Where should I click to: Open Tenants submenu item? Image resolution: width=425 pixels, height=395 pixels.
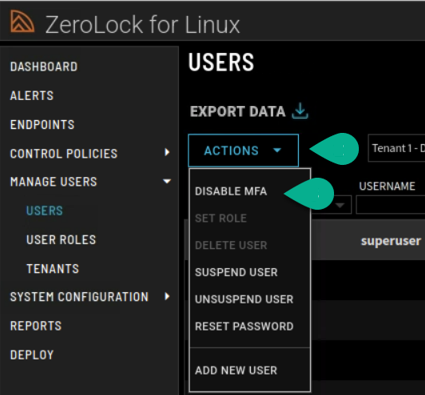point(53,269)
